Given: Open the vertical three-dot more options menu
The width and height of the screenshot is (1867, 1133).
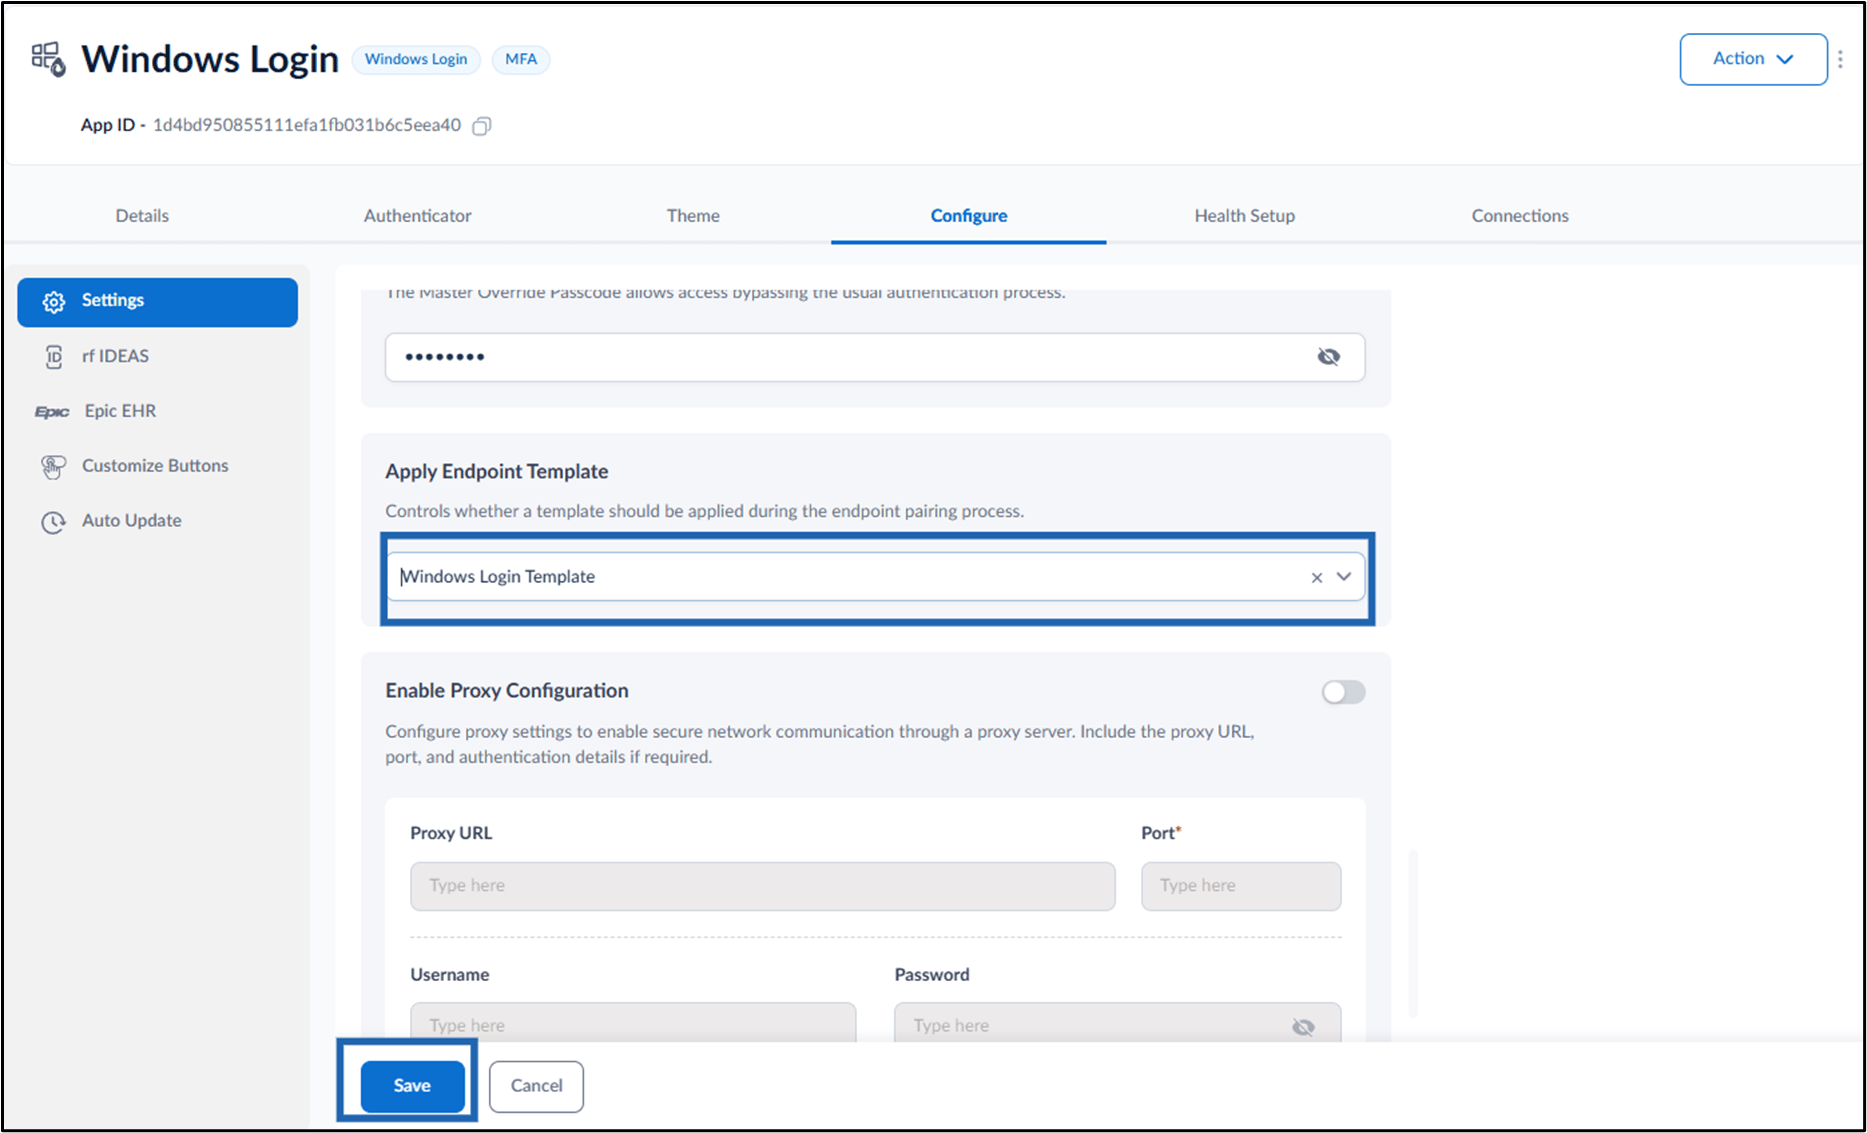Looking at the screenshot, I should 1840,59.
